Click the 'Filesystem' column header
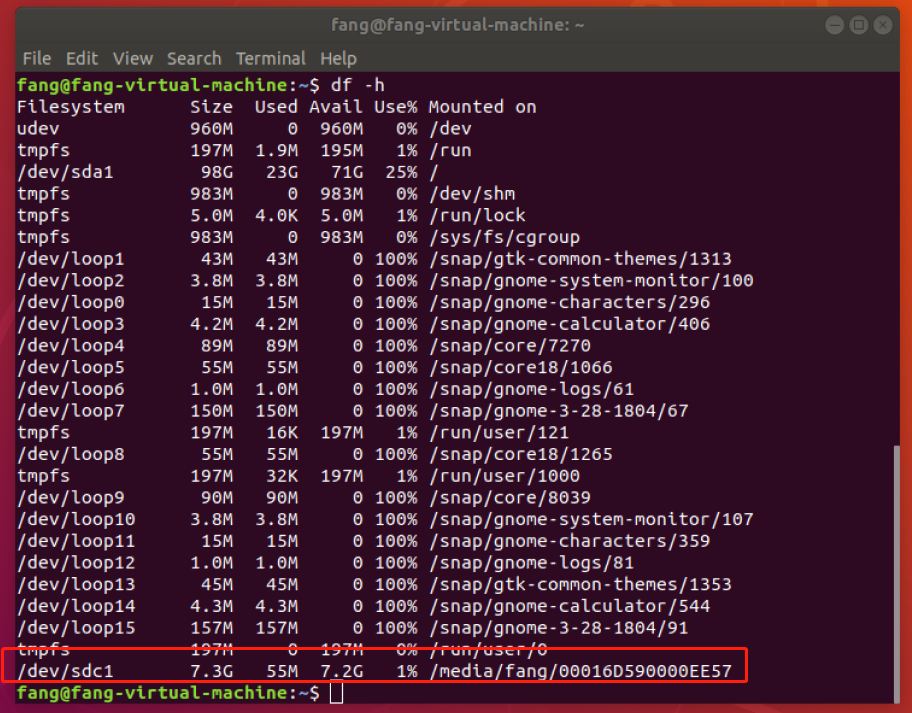The height and width of the screenshot is (713, 912). [x=70, y=107]
